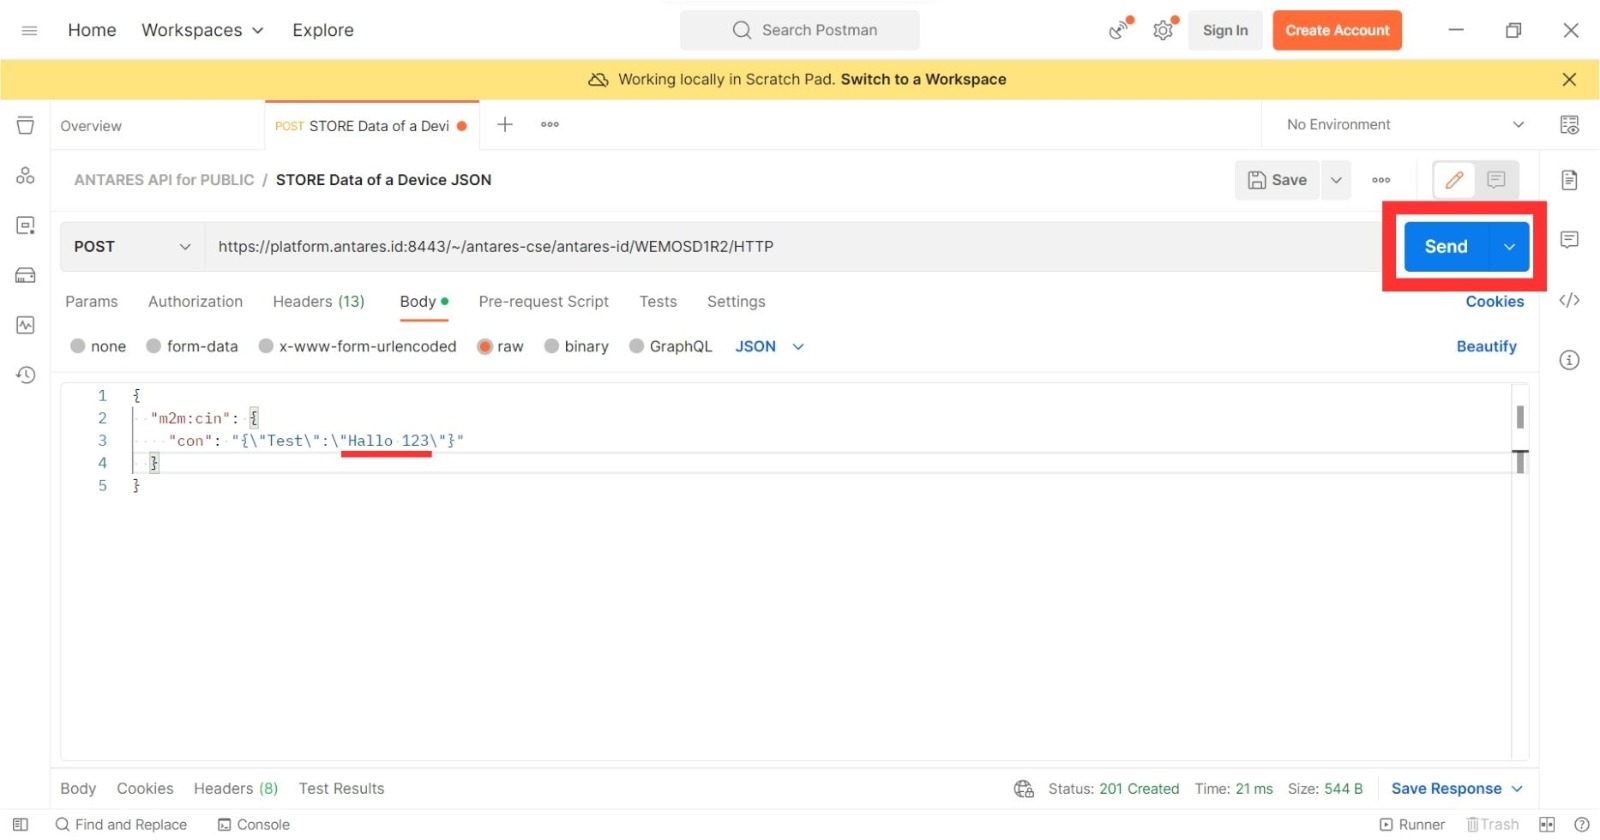Open Console in the status bar
Image resolution: width=1600 pixels, height=840 pixels.
pyautogui.click(x=254, y=825)
